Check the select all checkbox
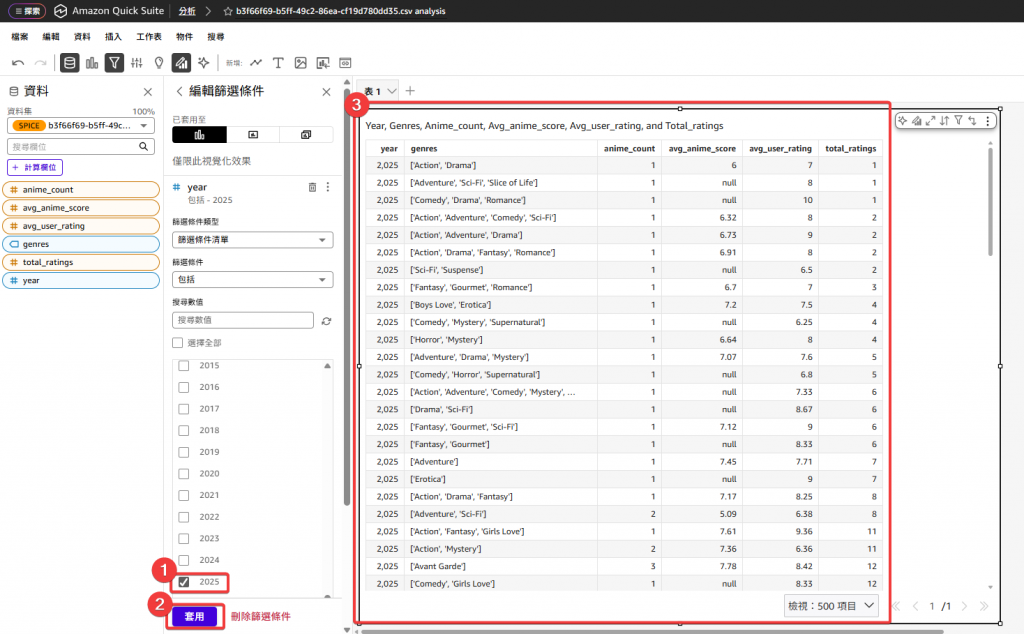The image size is (1024, 634). click(178, 343)
